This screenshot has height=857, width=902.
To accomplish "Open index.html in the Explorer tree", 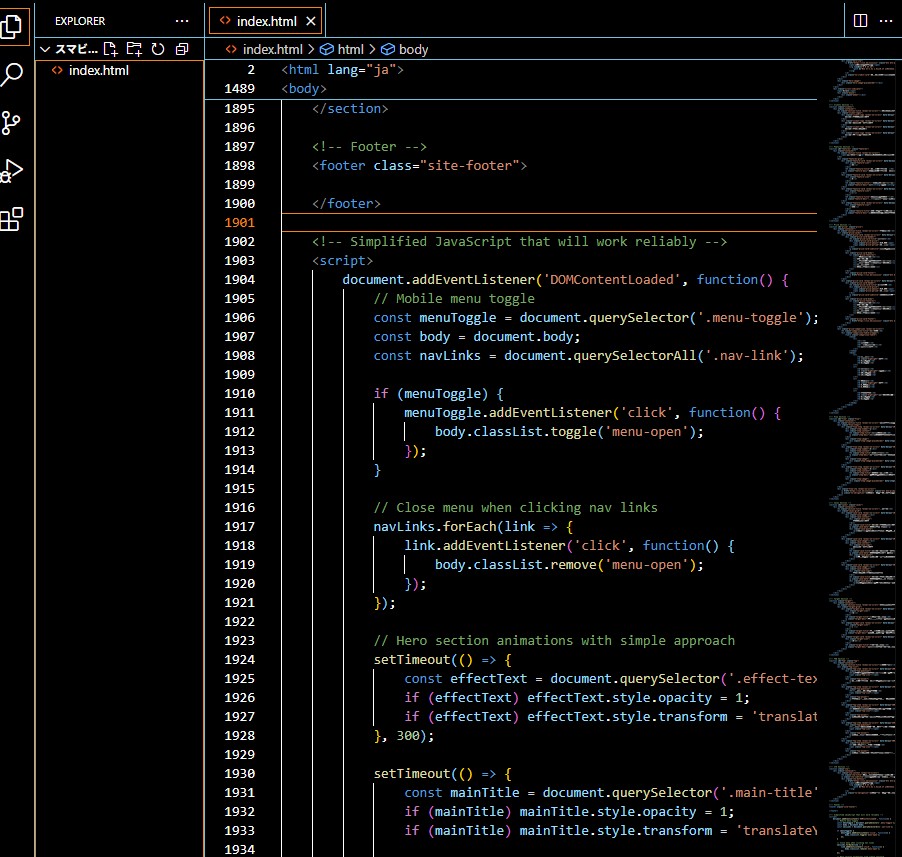I will tap(98, 71).
